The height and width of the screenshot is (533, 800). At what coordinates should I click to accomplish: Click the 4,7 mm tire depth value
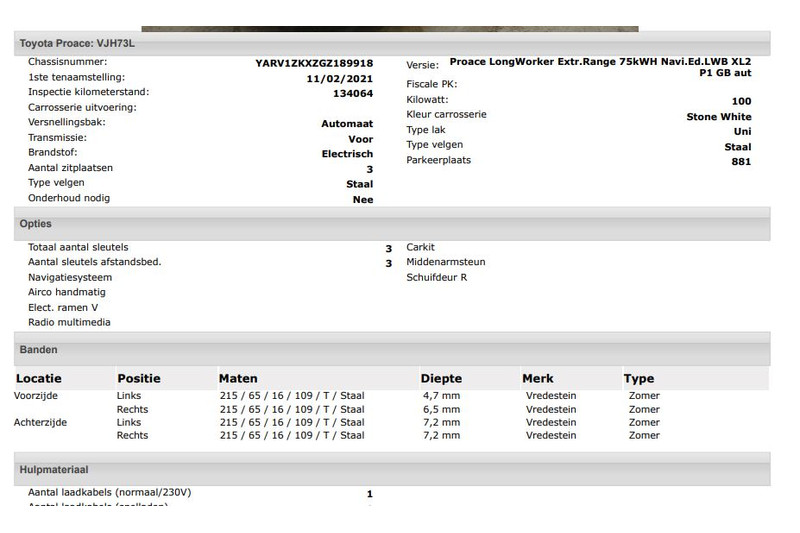[x=441, y=396]
